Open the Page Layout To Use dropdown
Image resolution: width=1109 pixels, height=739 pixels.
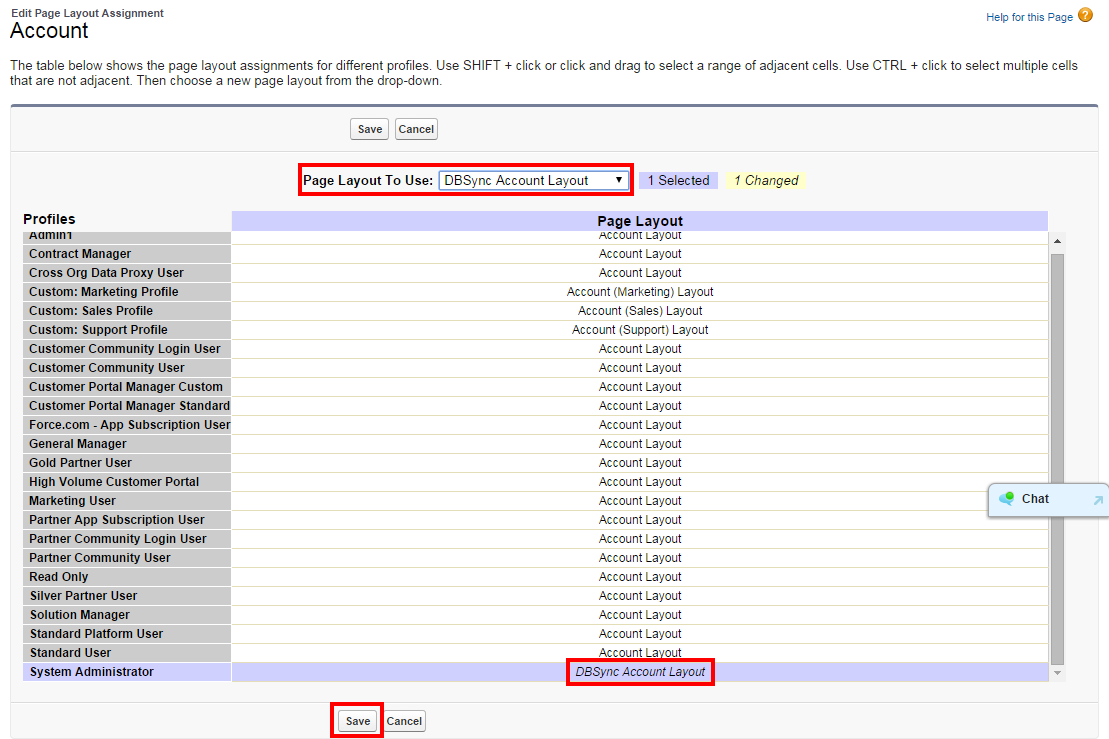[x=534, y=181]
